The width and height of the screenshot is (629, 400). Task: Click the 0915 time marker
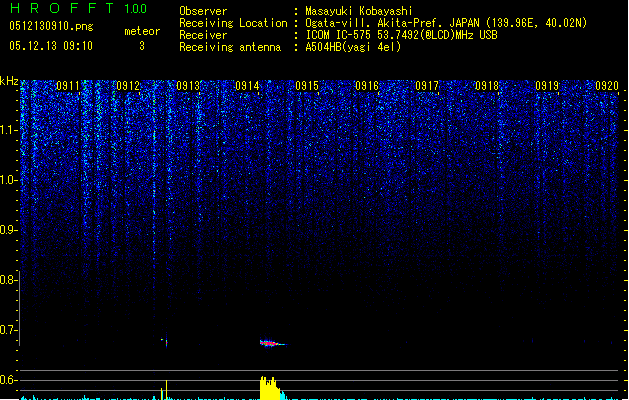(x=307, y=86)
